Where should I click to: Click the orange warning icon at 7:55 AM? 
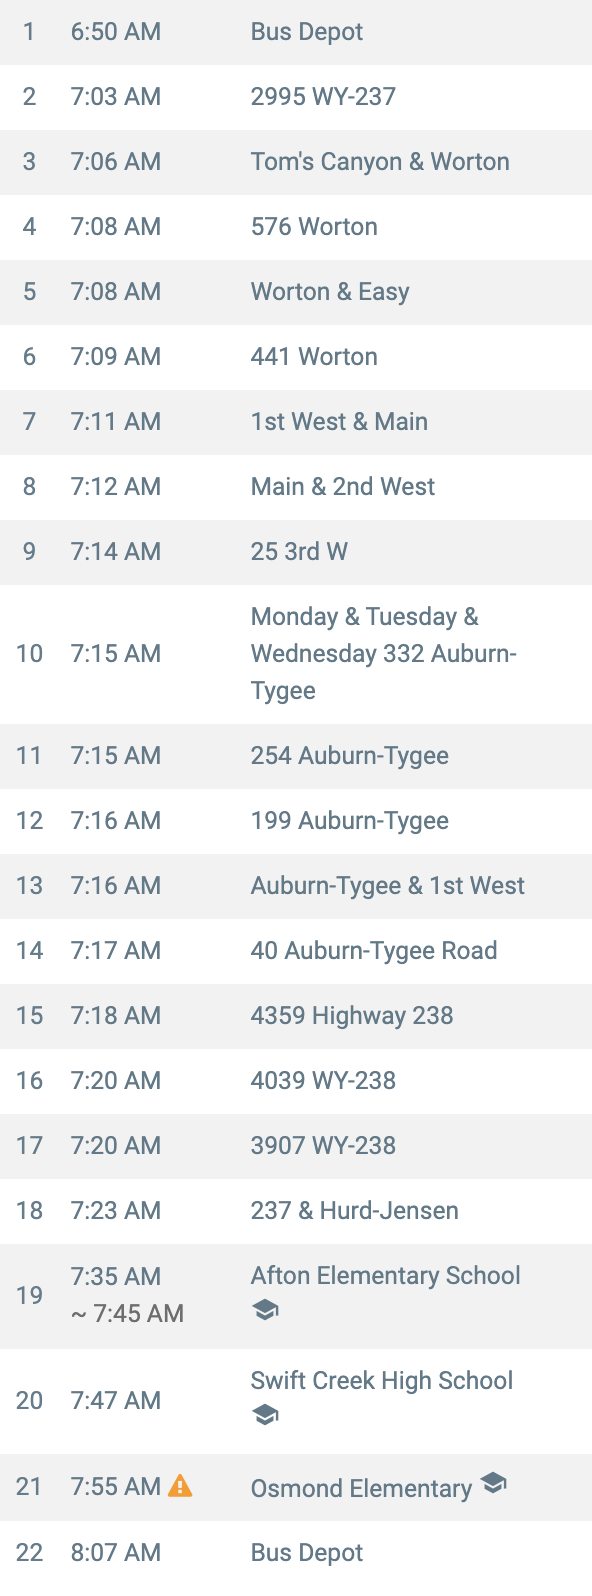coord(180,1486)
